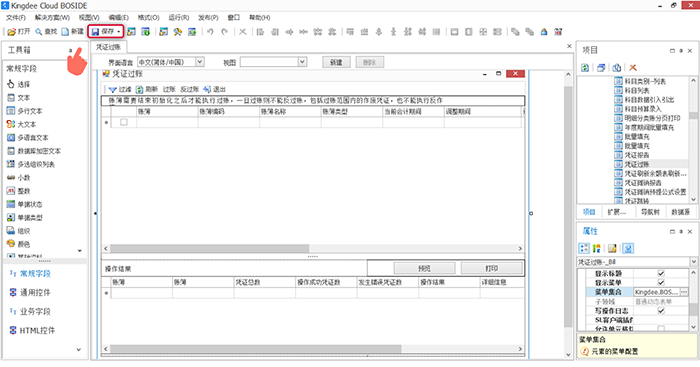Switch to the 导航树 tab in project panel

pos(650,212)
